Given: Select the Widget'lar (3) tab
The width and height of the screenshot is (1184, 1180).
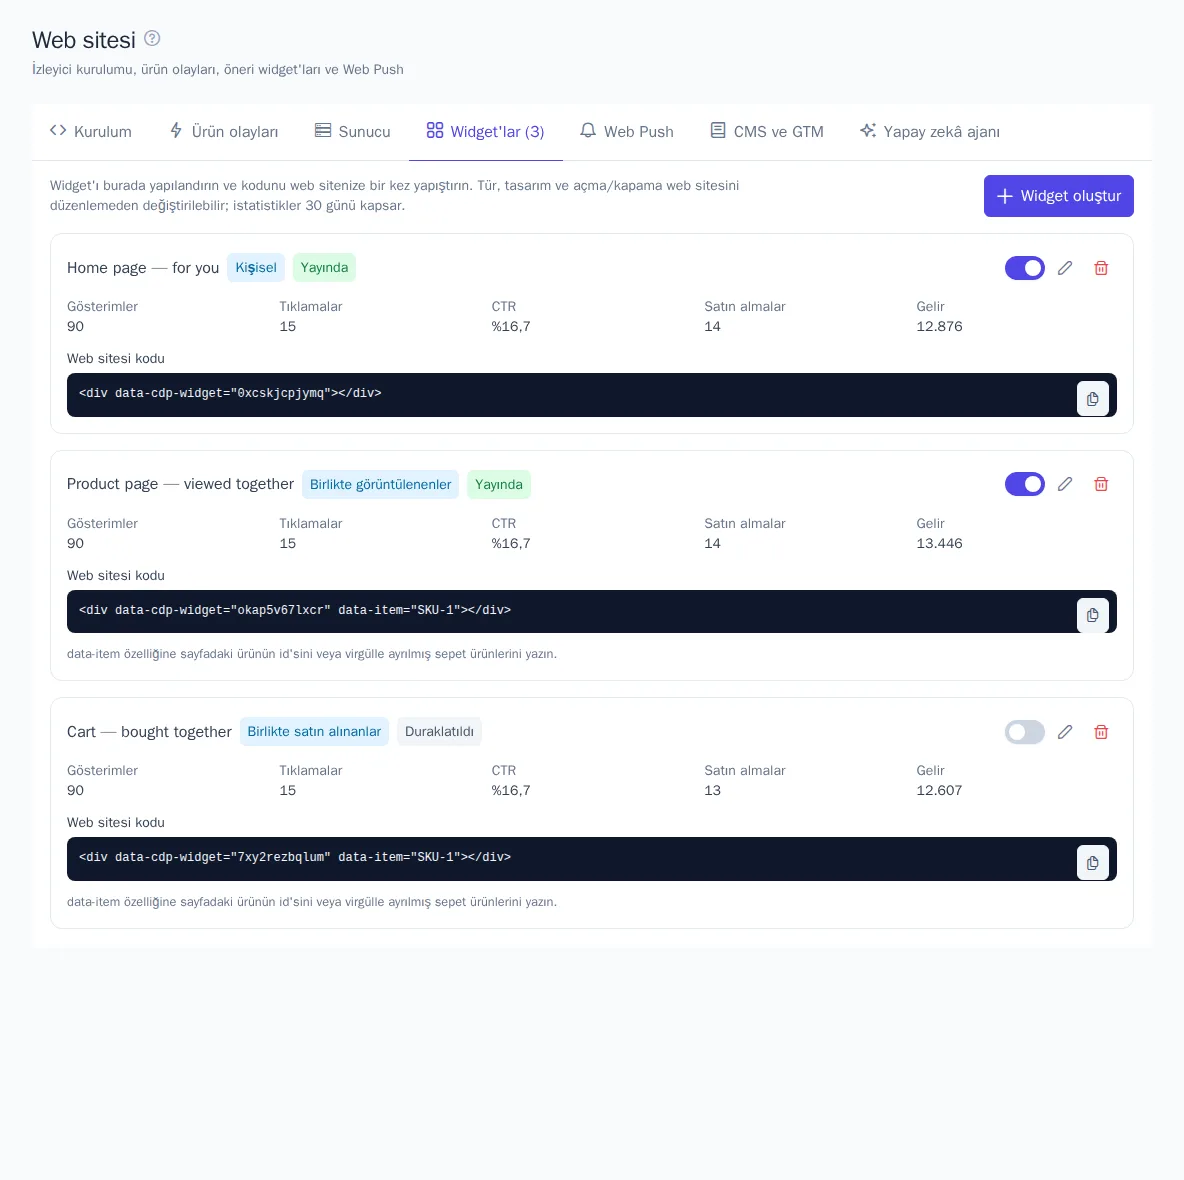Looking at the screenshot, I should 486,131.
